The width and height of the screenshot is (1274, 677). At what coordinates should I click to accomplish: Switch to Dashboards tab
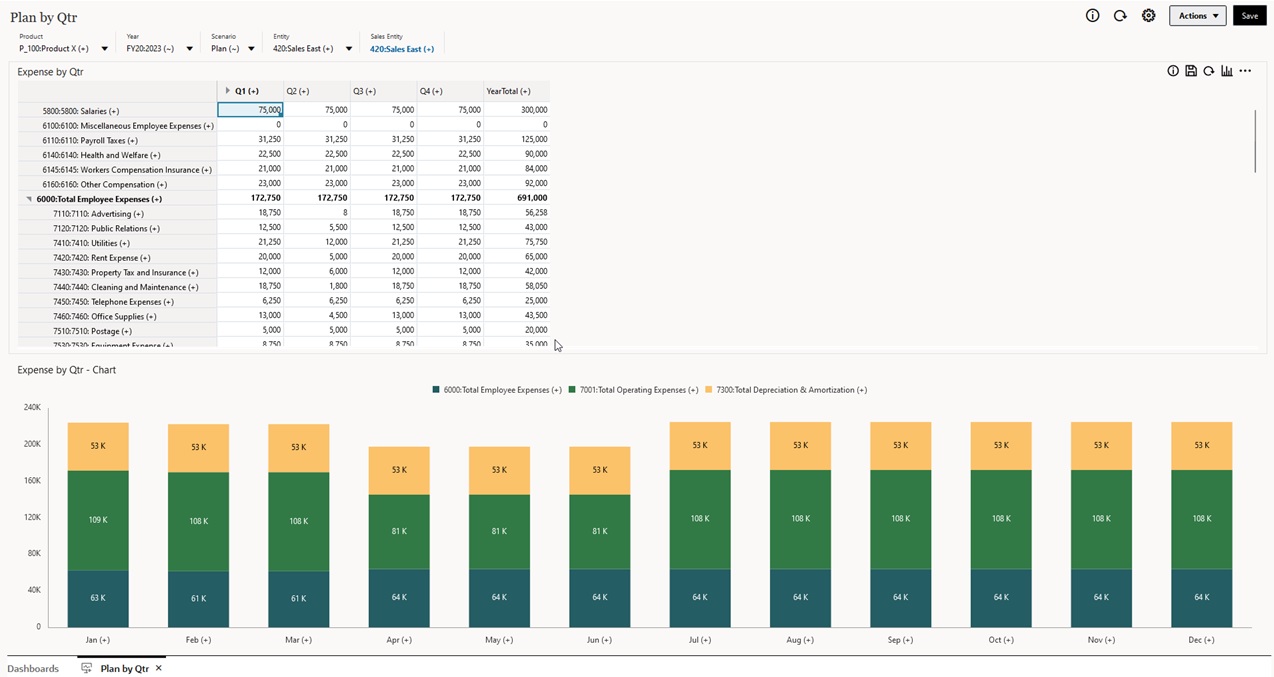(33, 668)
